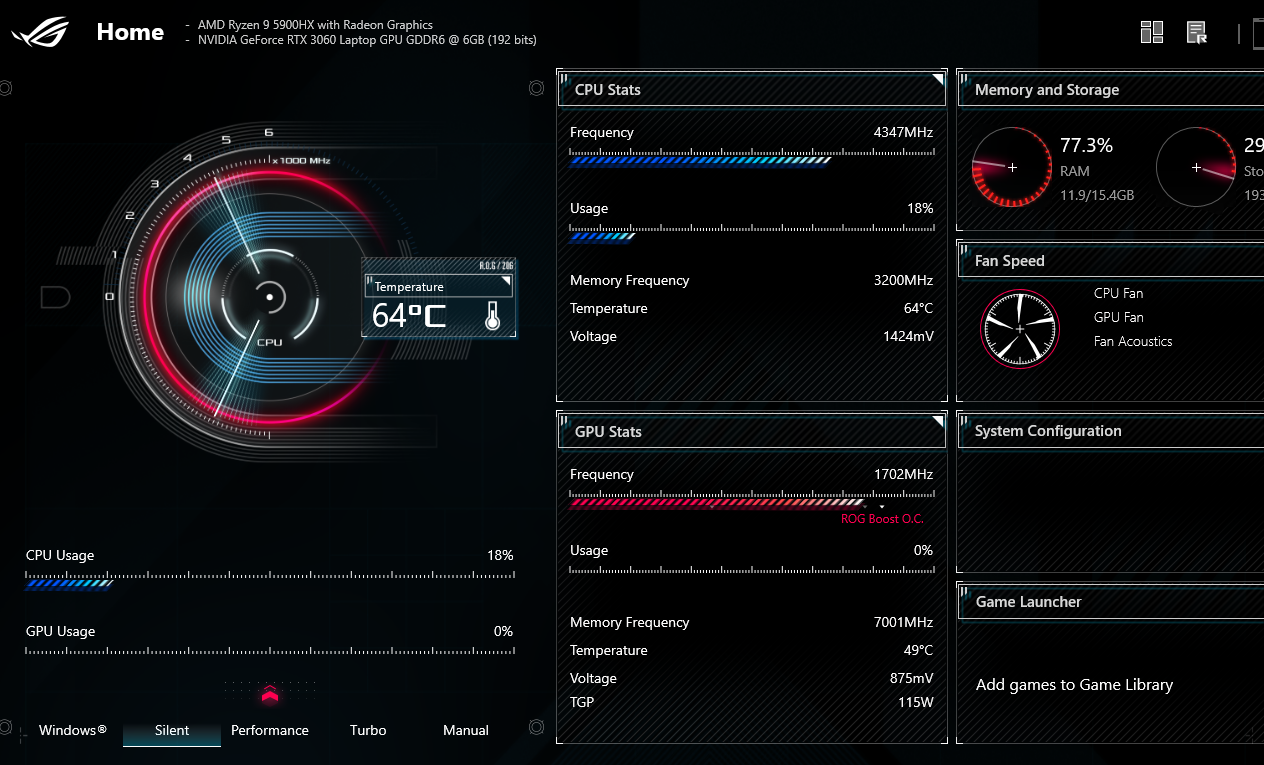Grab the drag handle on System Configuration panel

click(964, 420)
